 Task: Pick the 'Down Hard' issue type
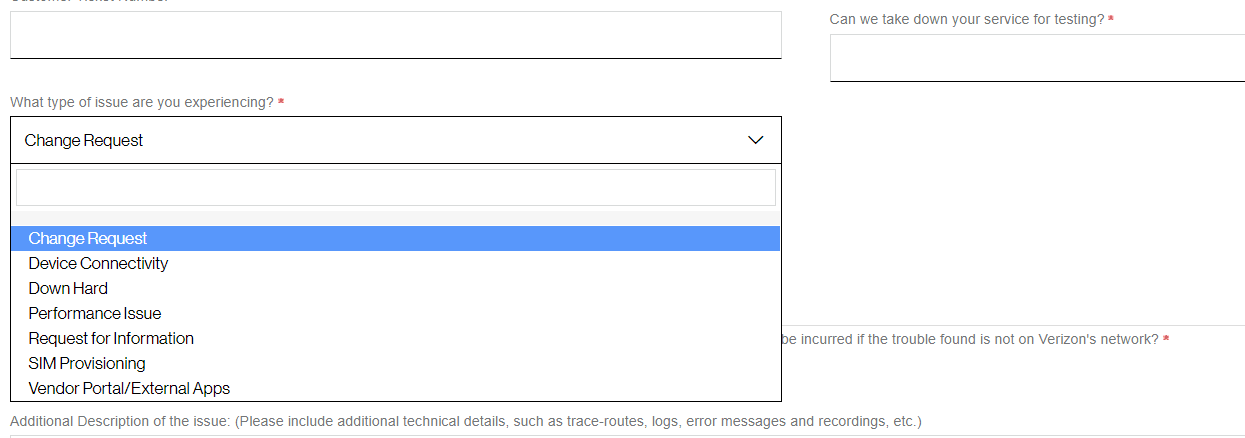point(68,288)
